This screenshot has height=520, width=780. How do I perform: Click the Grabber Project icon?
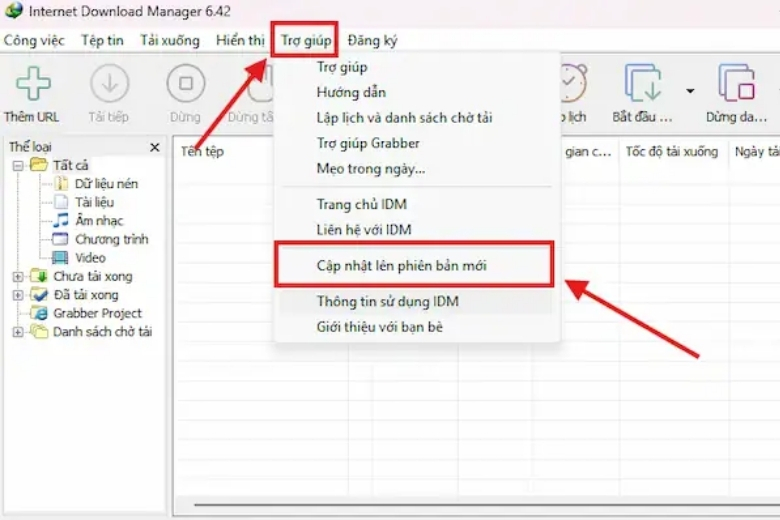pyautogui.click(x=38, y=313)
